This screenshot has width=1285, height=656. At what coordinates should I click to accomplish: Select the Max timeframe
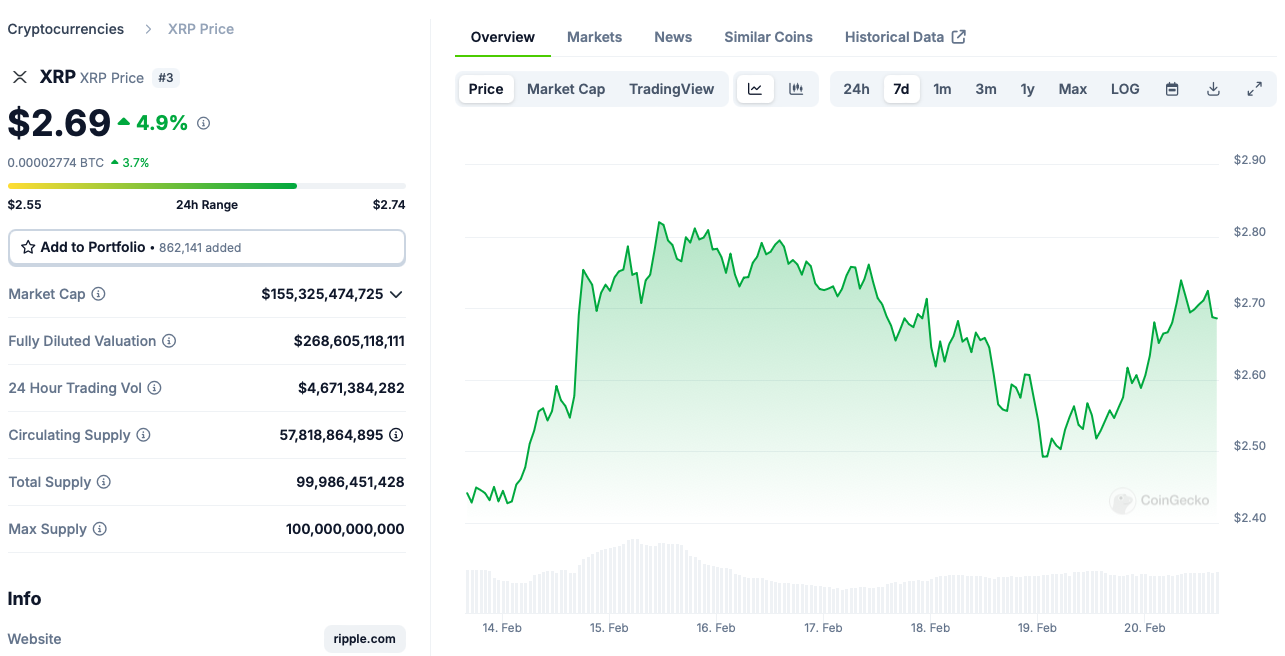pyautogui.click(x=1072, y=88)
